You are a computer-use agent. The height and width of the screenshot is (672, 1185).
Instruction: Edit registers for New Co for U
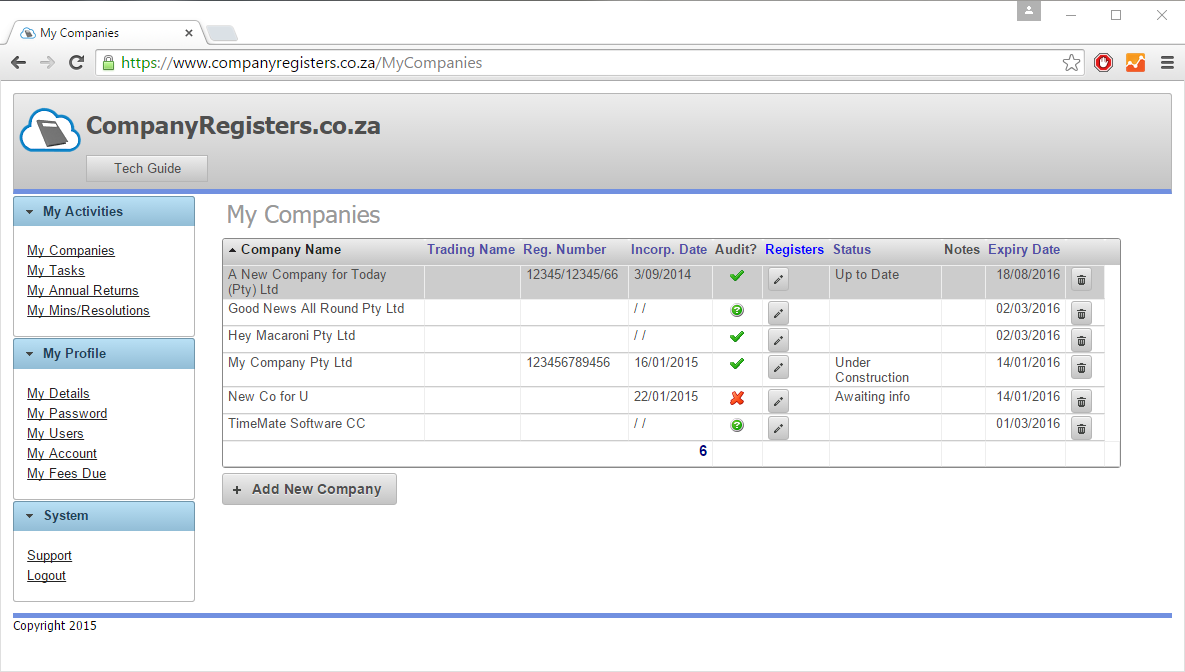point(778,401)
